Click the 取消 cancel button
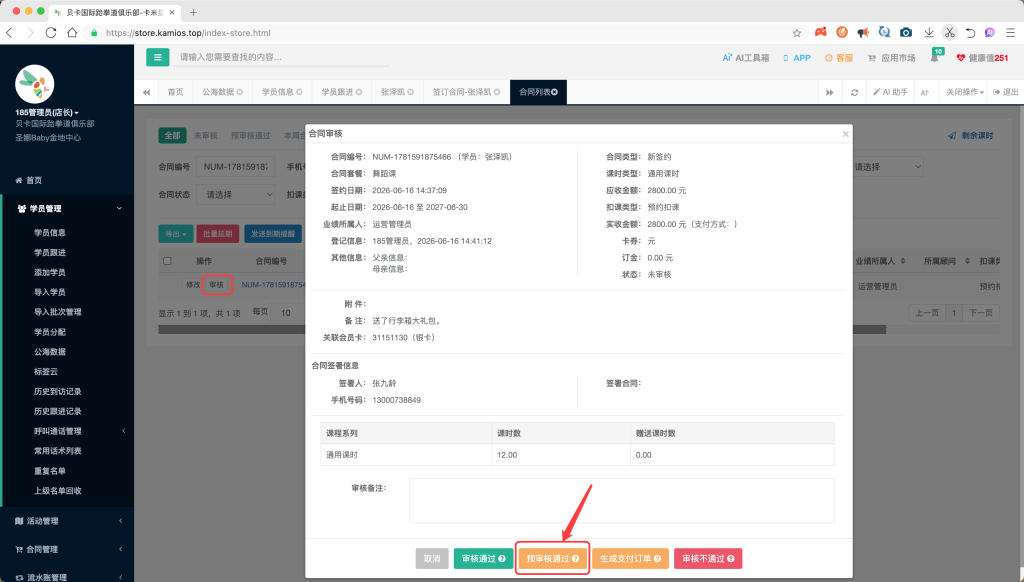The image size is (1024, 582). click(432, 558)
